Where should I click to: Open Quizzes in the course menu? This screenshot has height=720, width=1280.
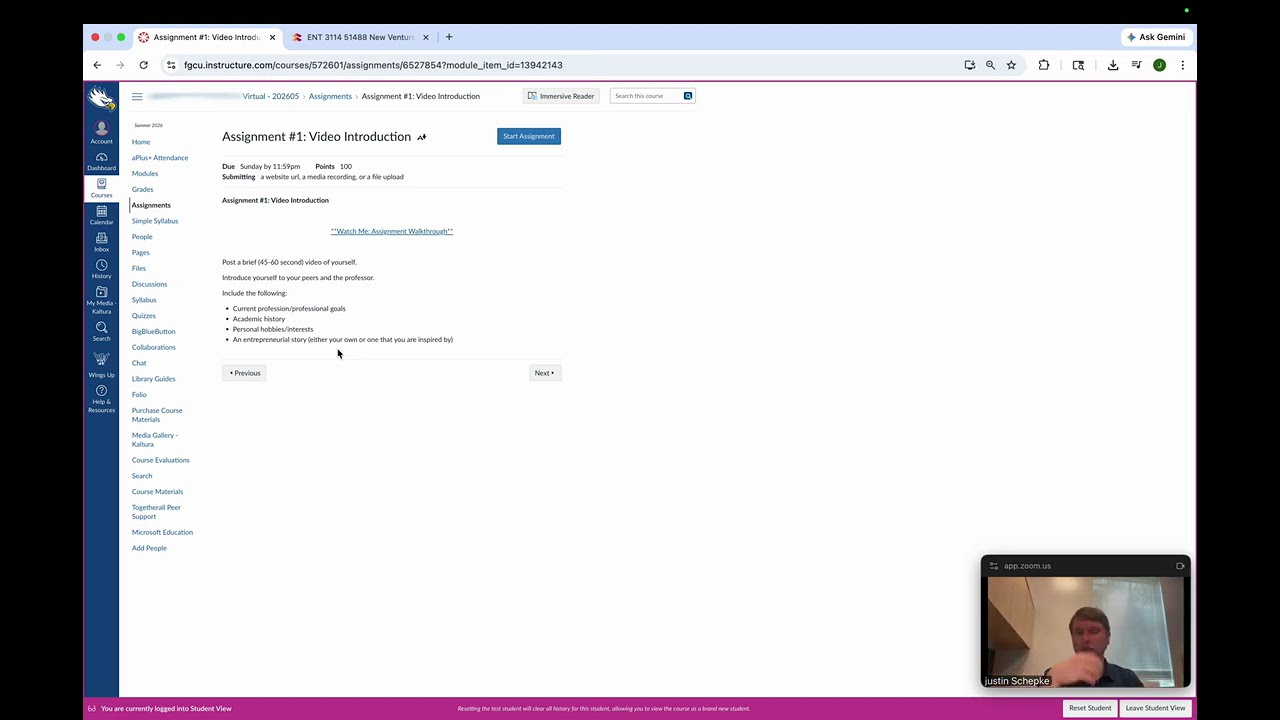(x=144, y=316)
